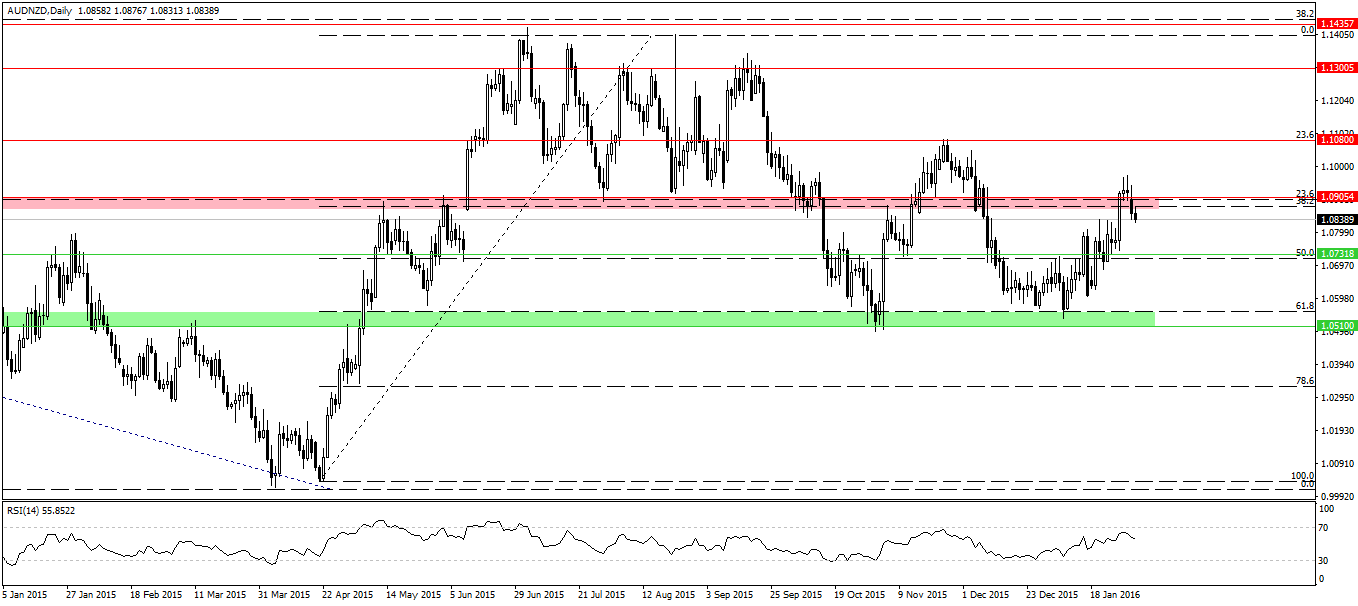The height and width of the screenshot is (606, 1358).
Task: Select the 1.13005 resistance price tag
Action: point(1336,68)
